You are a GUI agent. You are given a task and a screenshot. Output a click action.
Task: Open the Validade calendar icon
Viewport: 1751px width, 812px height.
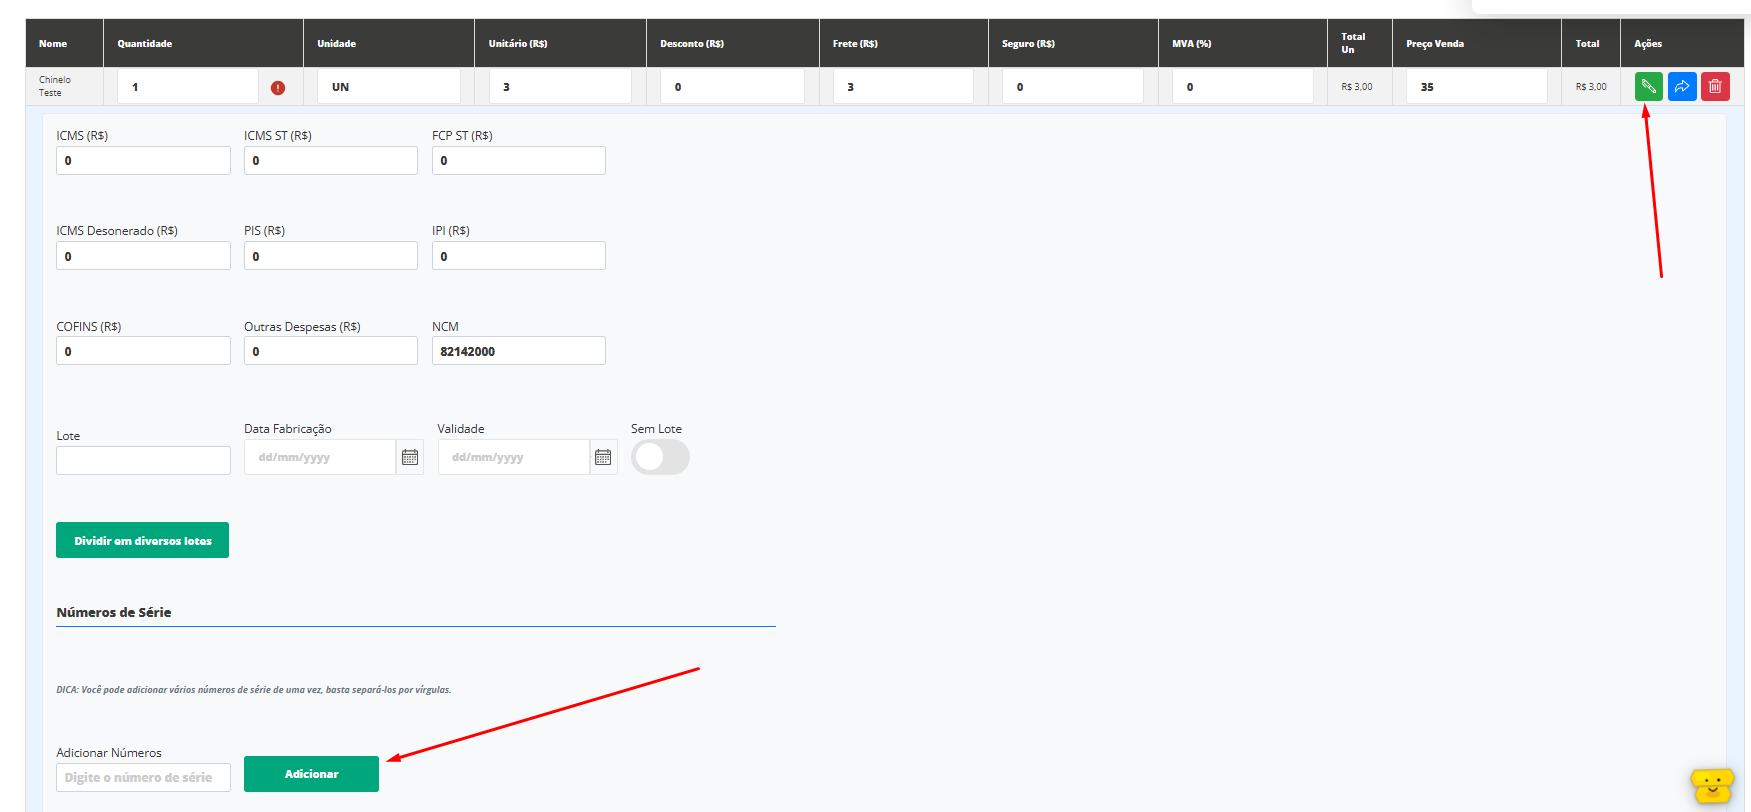(x=603, y=457)
